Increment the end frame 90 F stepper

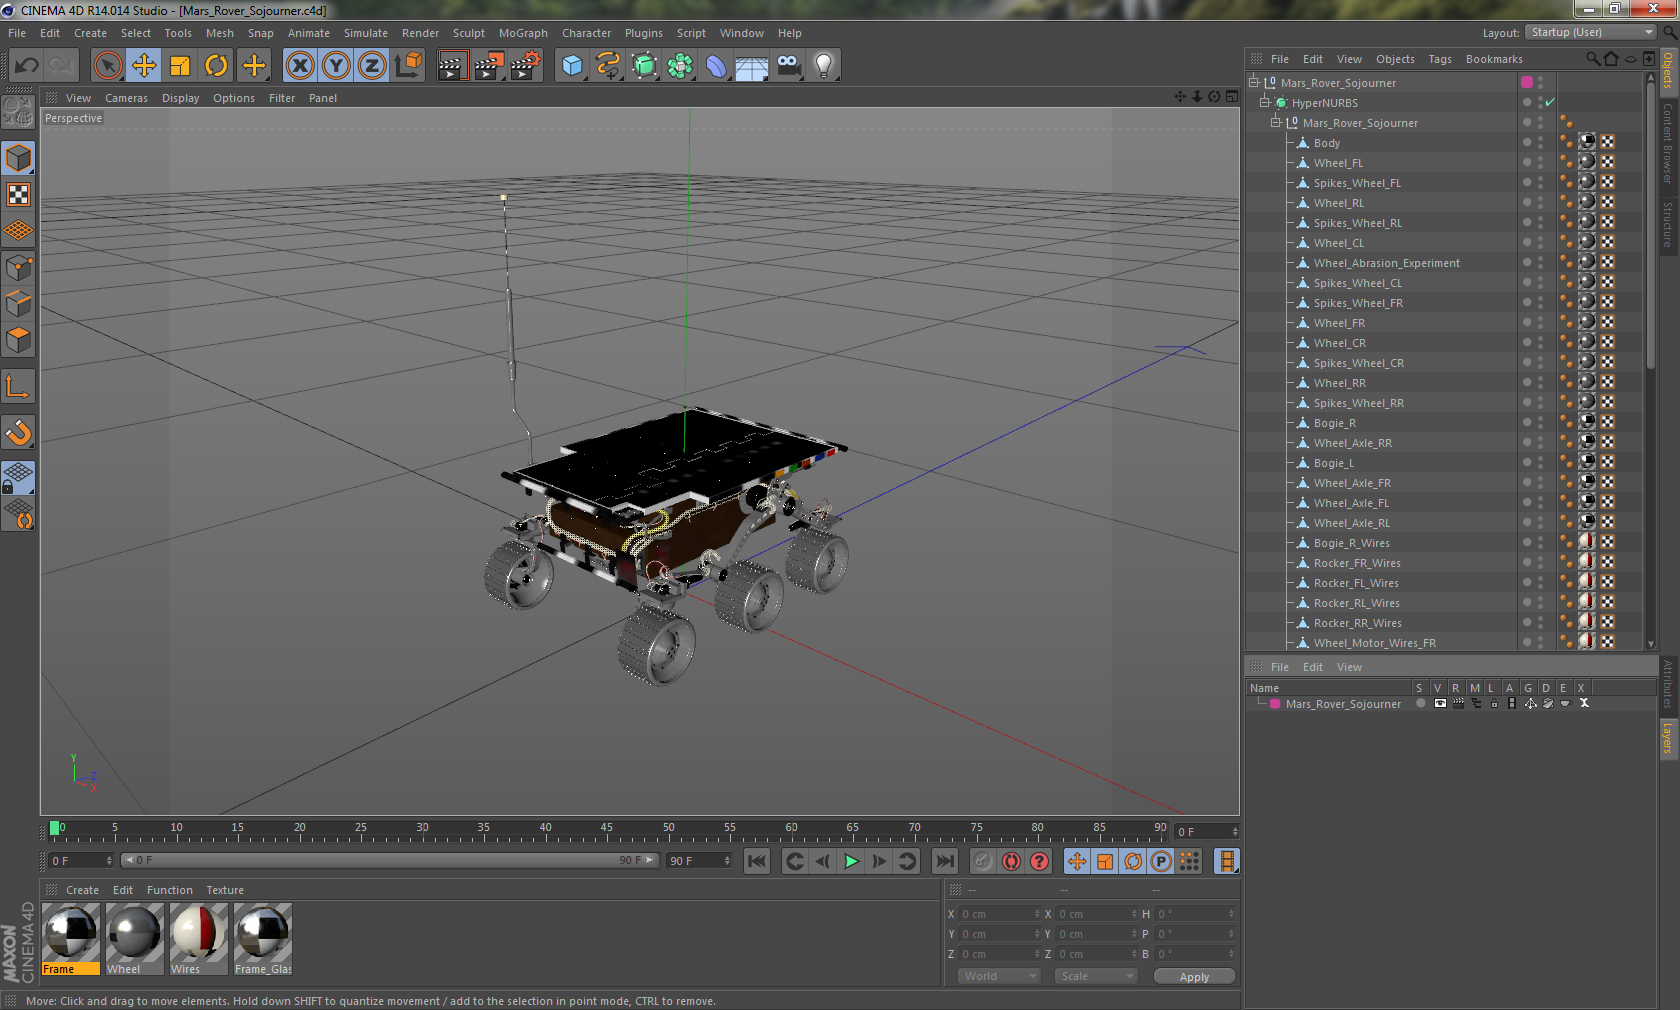(x=727, y=857)
